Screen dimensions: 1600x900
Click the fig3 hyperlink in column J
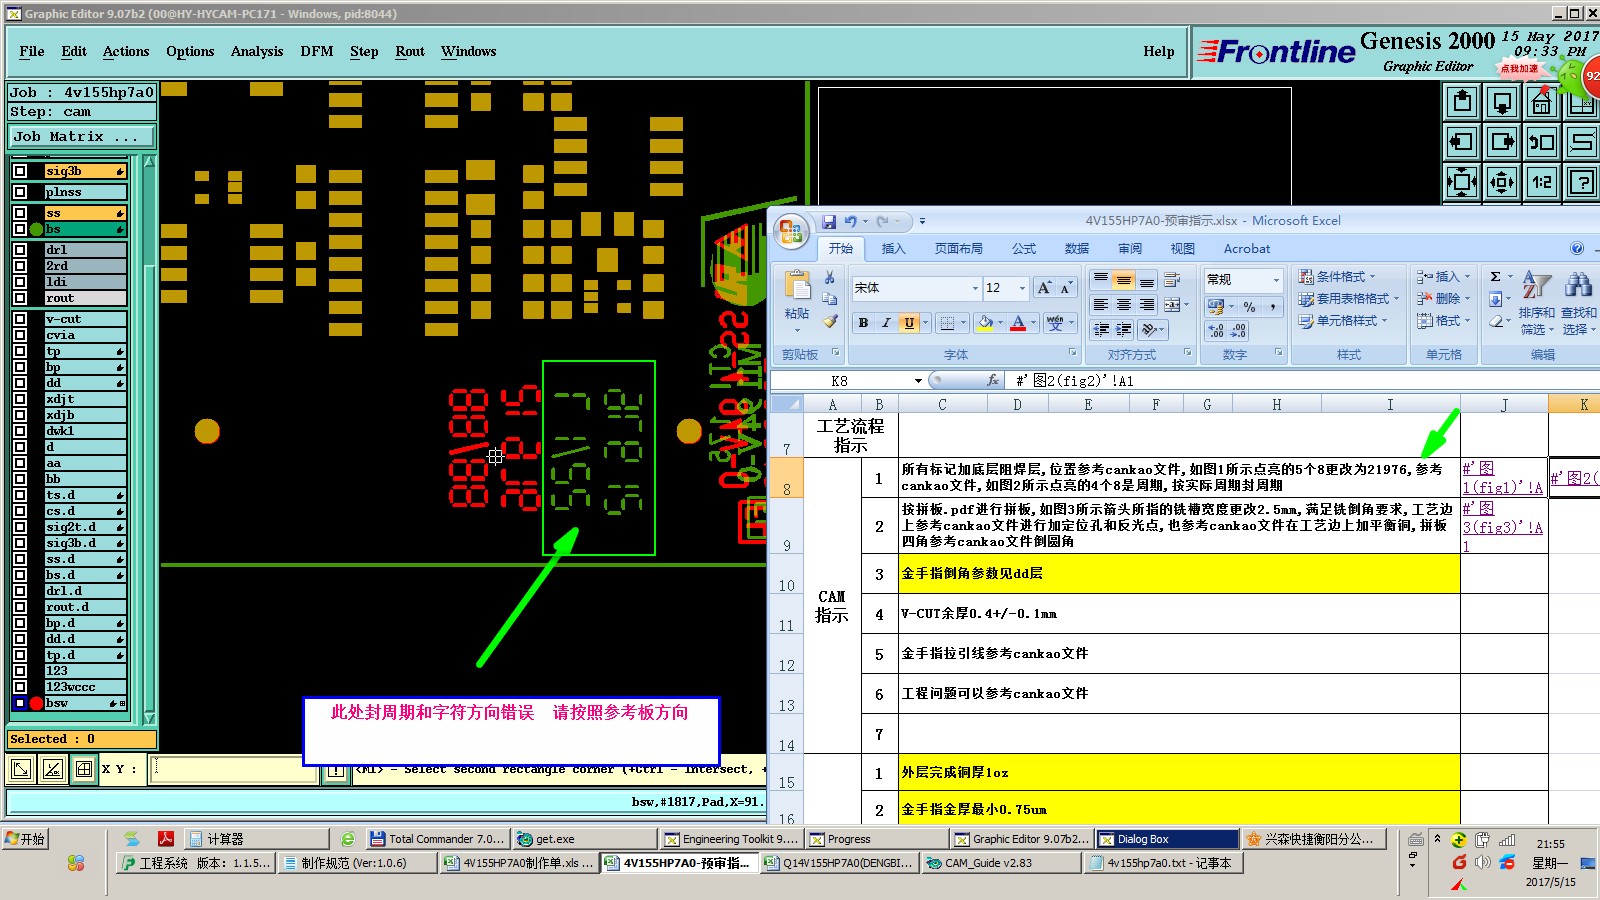tap(1502, 526)
